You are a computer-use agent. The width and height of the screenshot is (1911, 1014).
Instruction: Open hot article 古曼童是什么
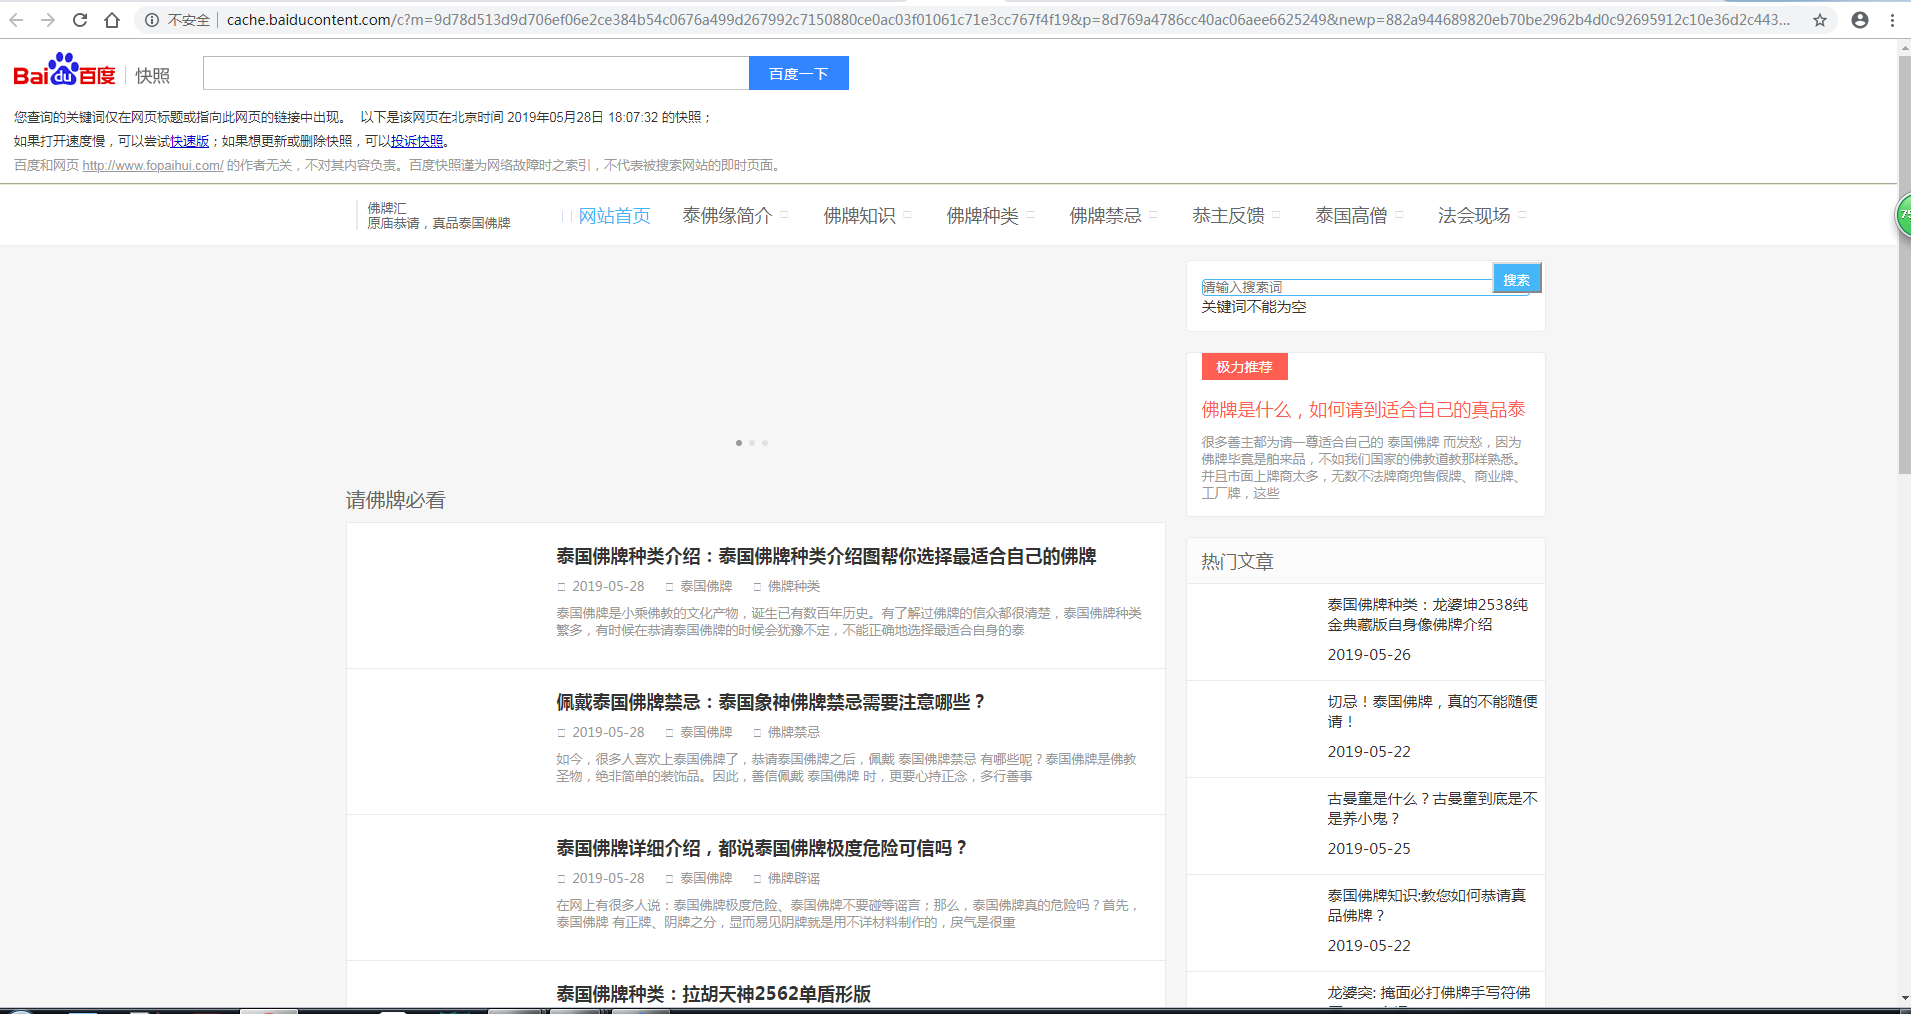[x=1432, y=808]
